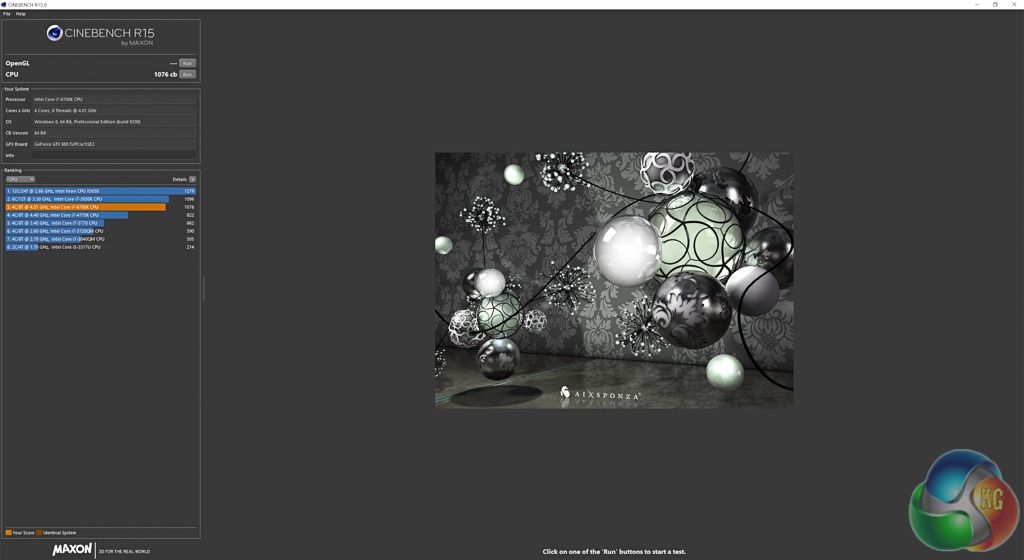
Task: Click the CB Version 64 Bit value
Action: point(114,133)
